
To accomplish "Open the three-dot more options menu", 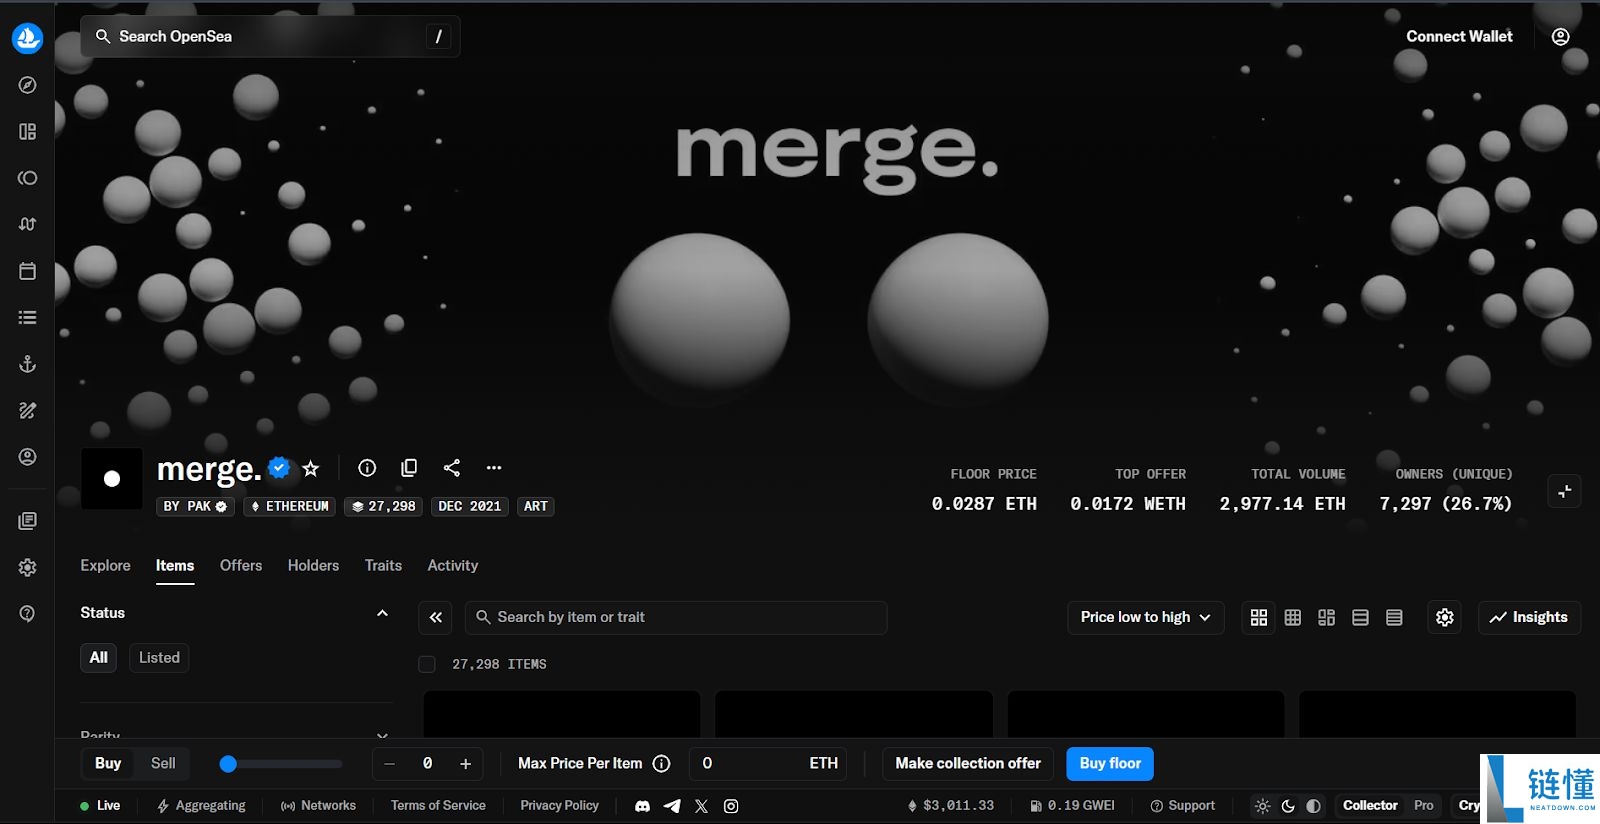I will point(494,468).
